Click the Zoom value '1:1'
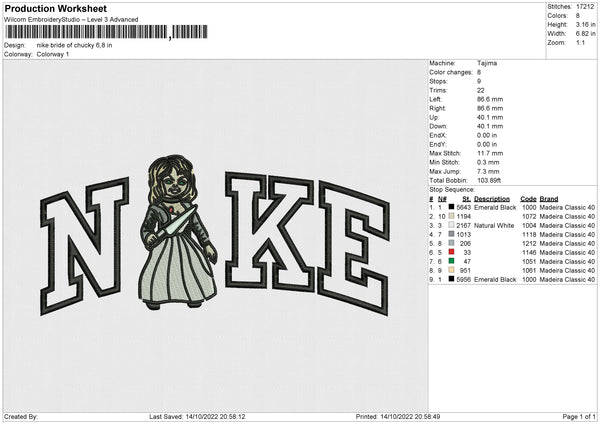 [580, 42]
